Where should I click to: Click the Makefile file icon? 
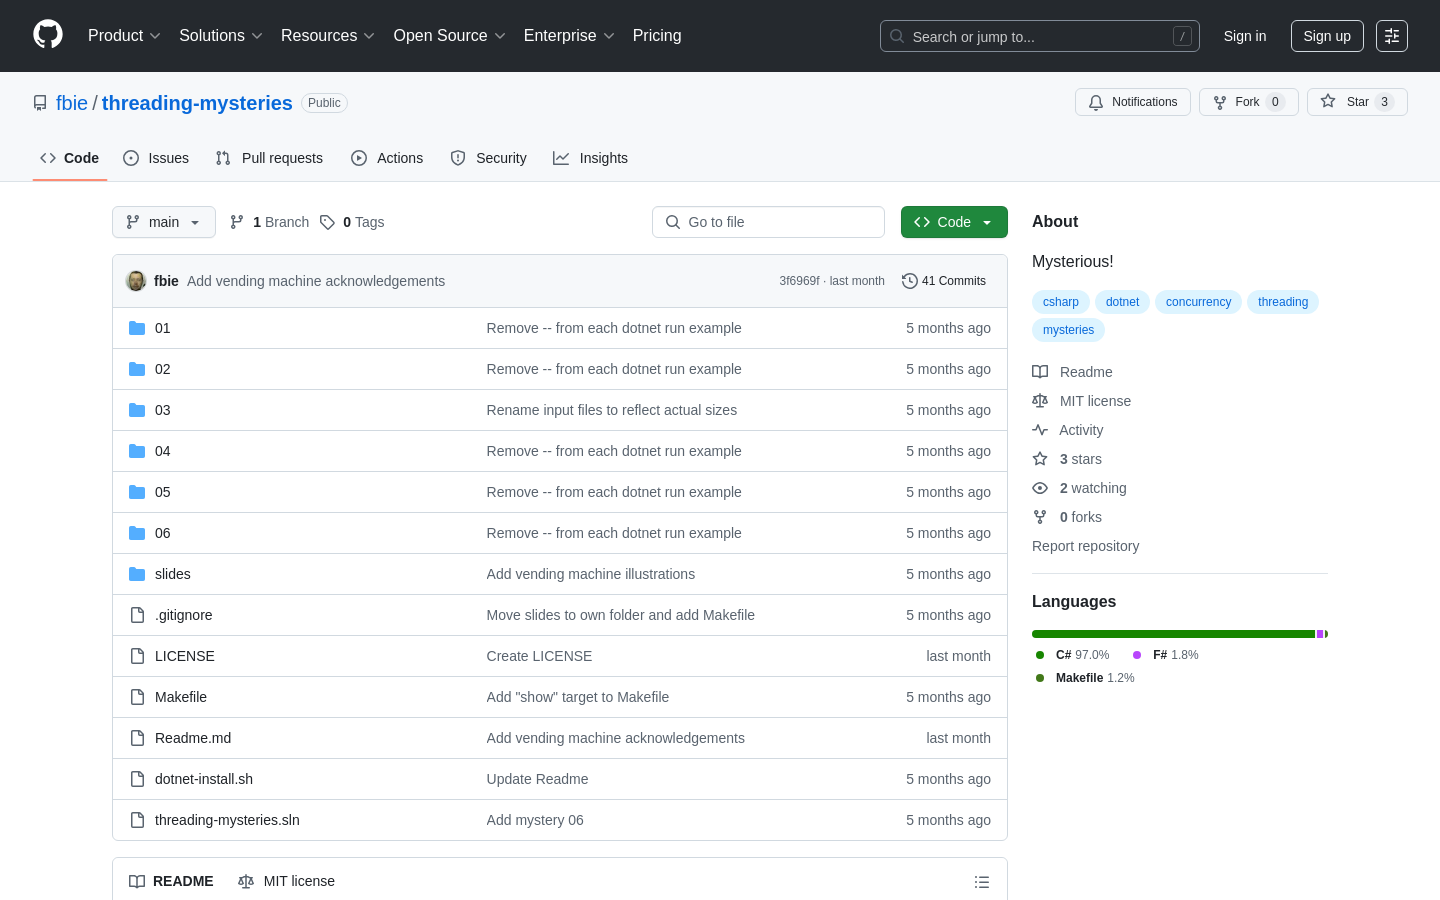point(137,697)
